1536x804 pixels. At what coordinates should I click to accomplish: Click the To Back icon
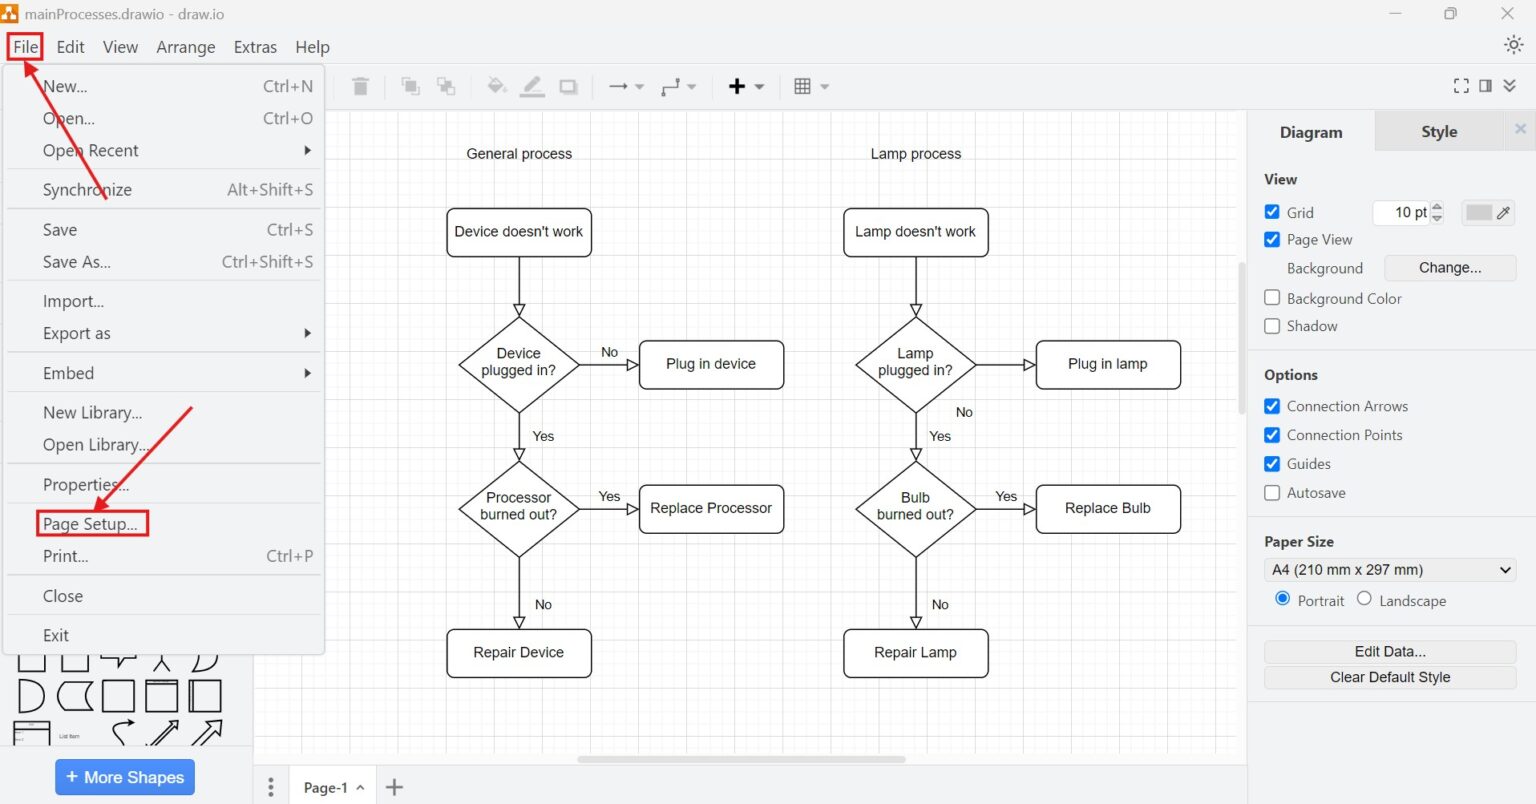pos(446,86)
